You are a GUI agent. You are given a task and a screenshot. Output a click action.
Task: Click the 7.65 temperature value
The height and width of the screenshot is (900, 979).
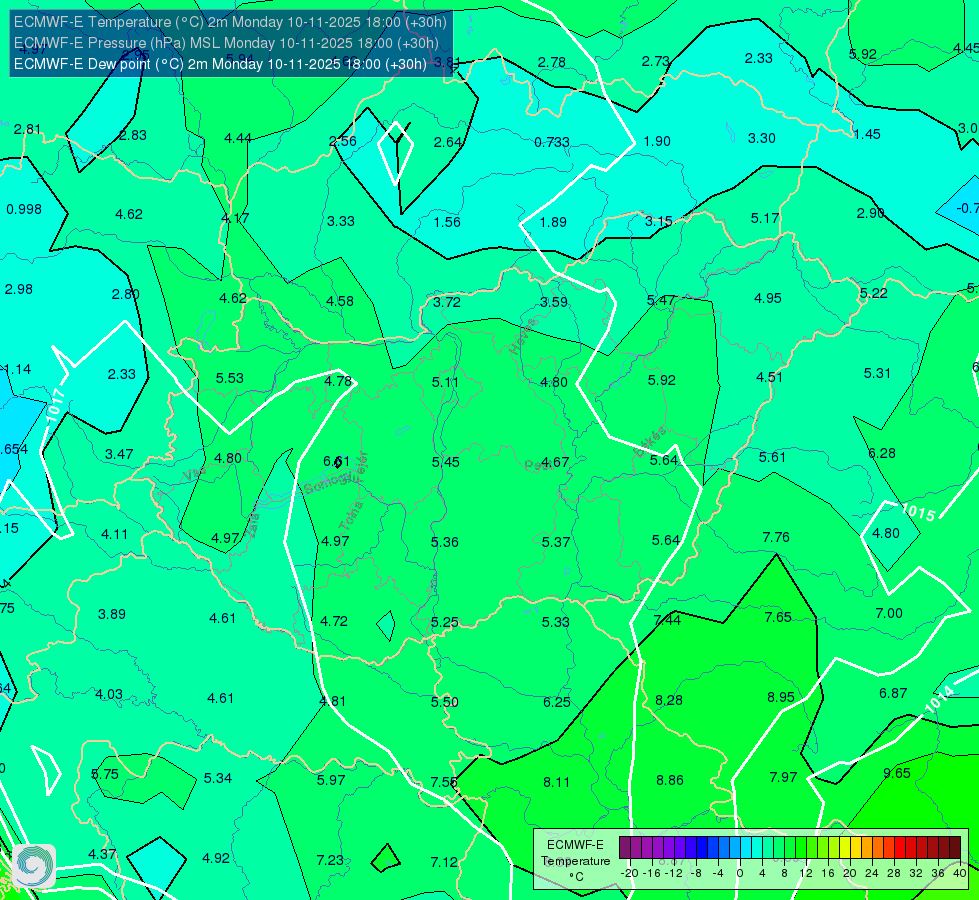pyautogui.click(x=778, y=617)
